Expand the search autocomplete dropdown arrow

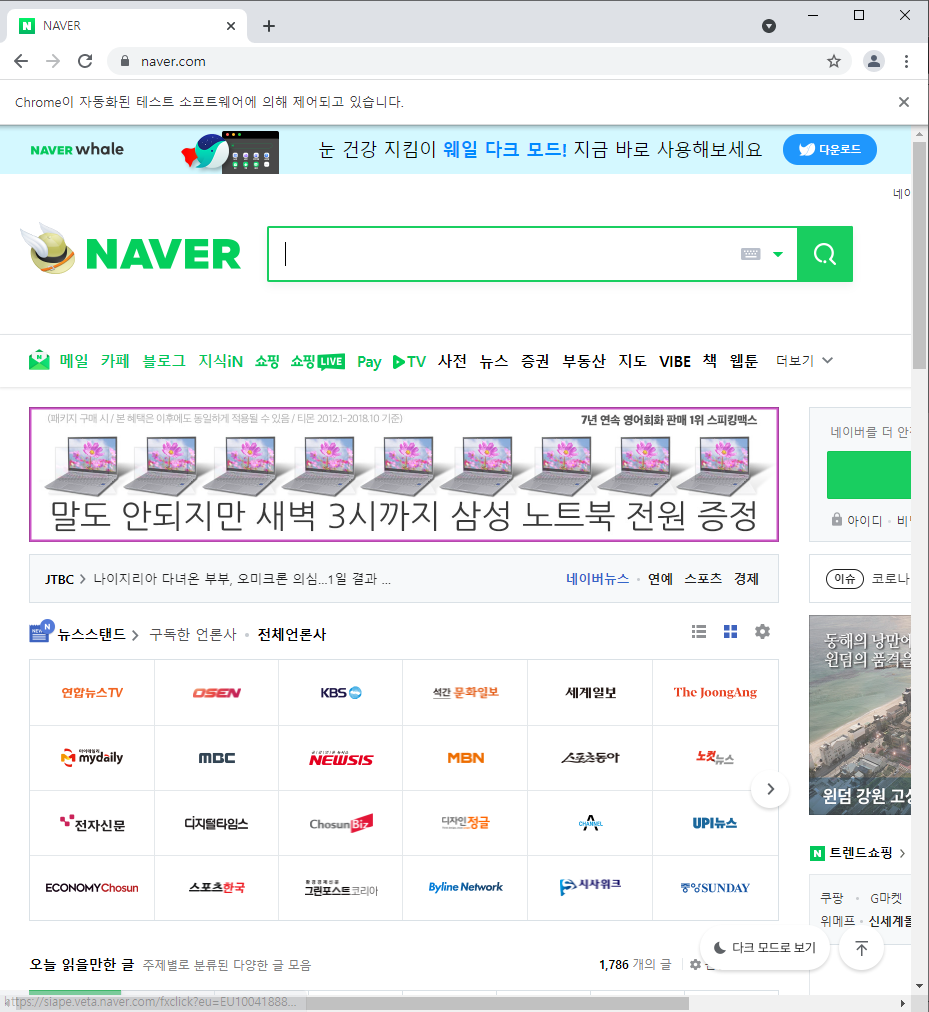(778, 254)
